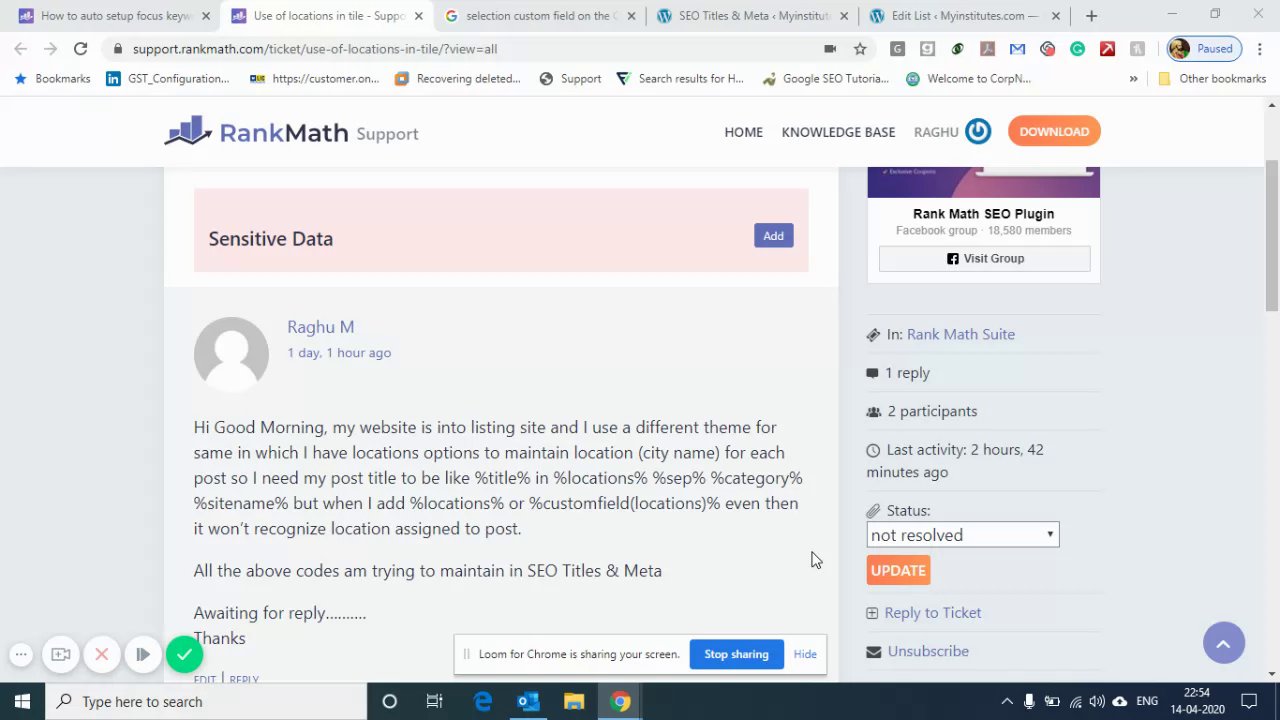Open the Other bookmarks folder

coord(1212,78)
